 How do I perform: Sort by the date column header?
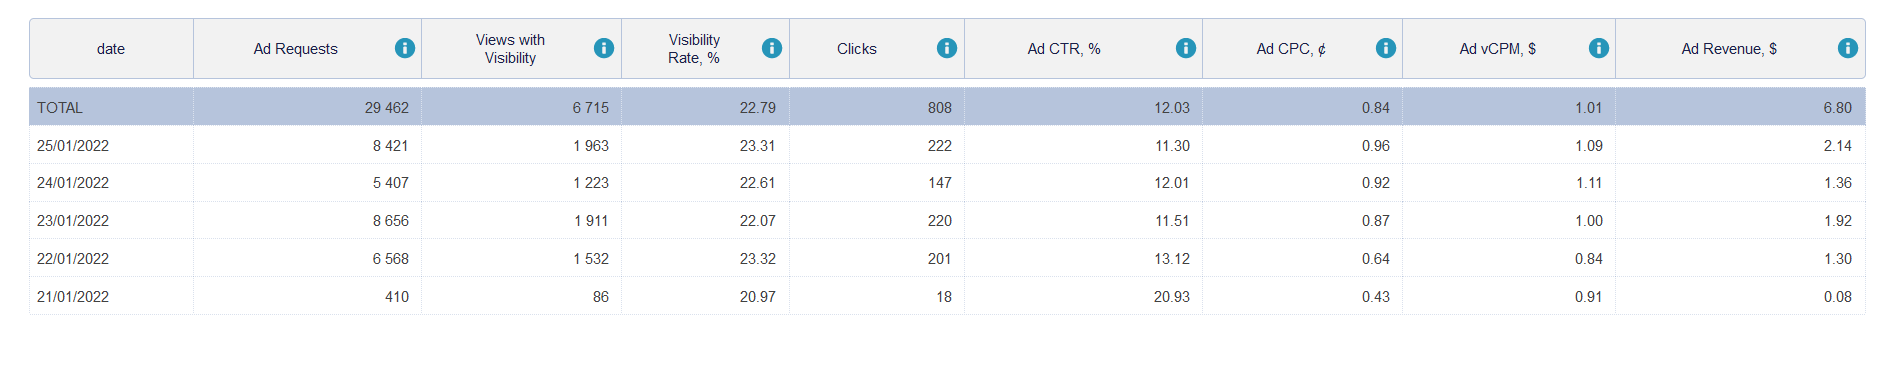[111, 48]
